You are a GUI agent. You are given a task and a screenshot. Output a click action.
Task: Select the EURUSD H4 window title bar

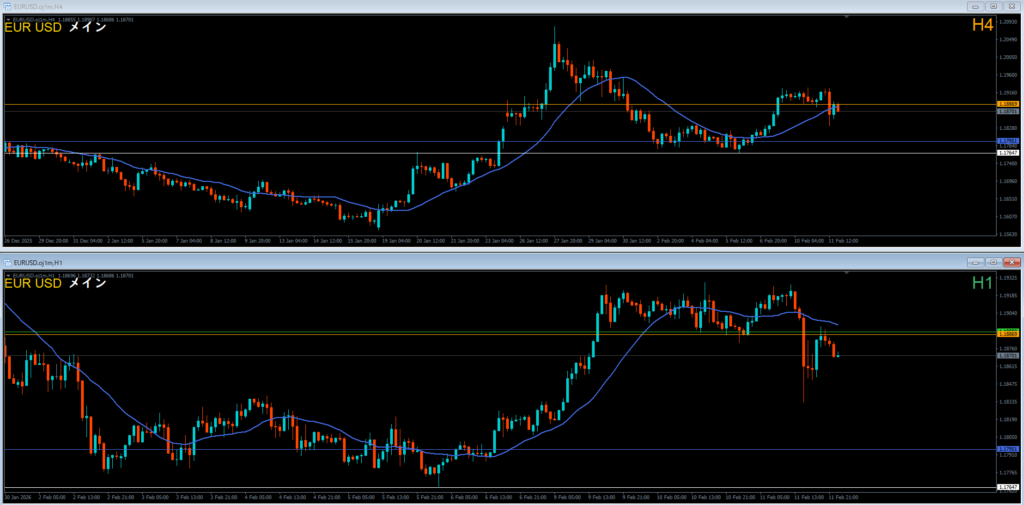pyautogui.click(x=400, y=5)
